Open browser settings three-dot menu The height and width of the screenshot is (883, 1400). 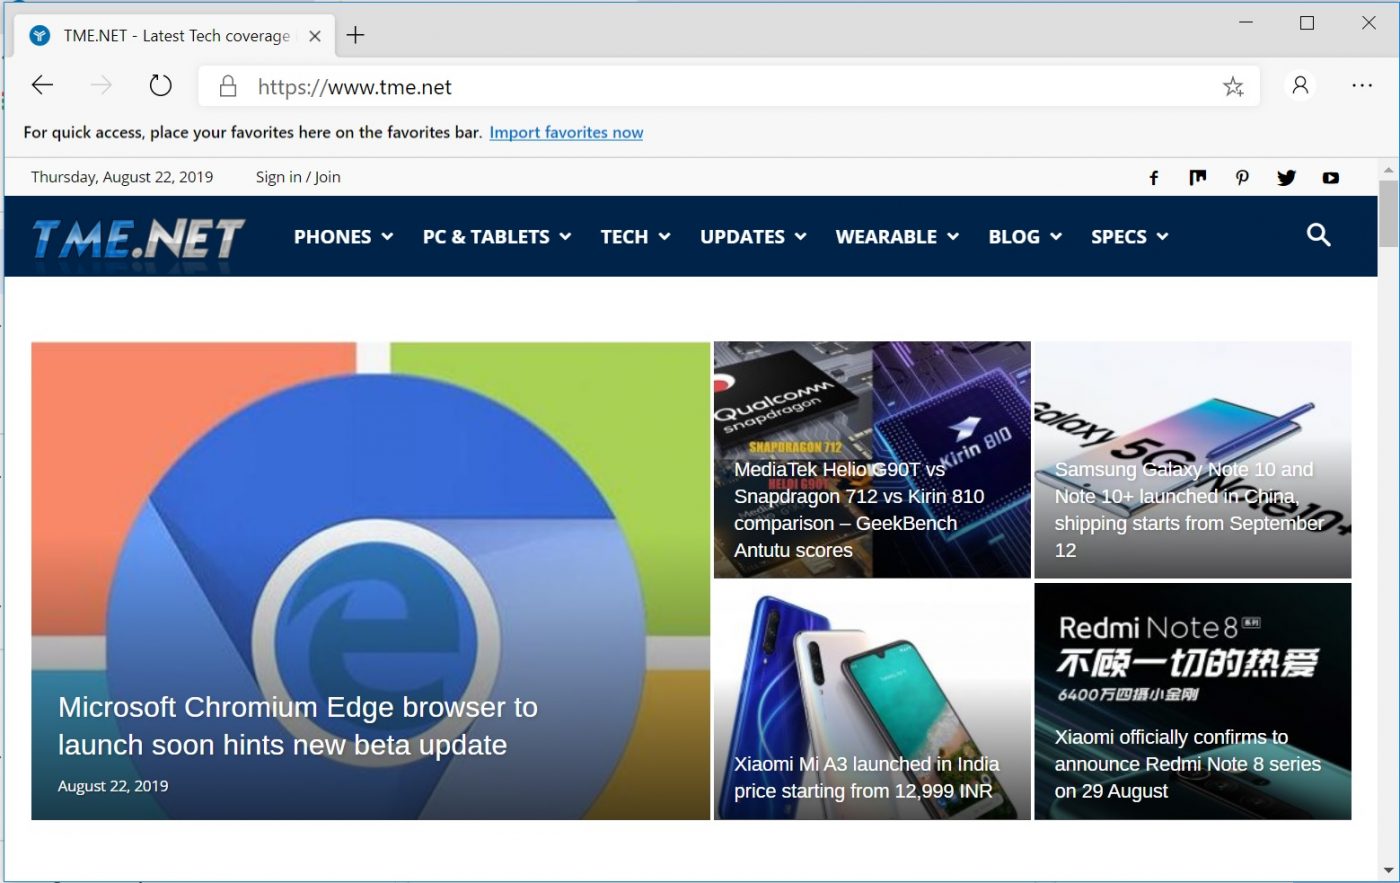point(1362,86)
